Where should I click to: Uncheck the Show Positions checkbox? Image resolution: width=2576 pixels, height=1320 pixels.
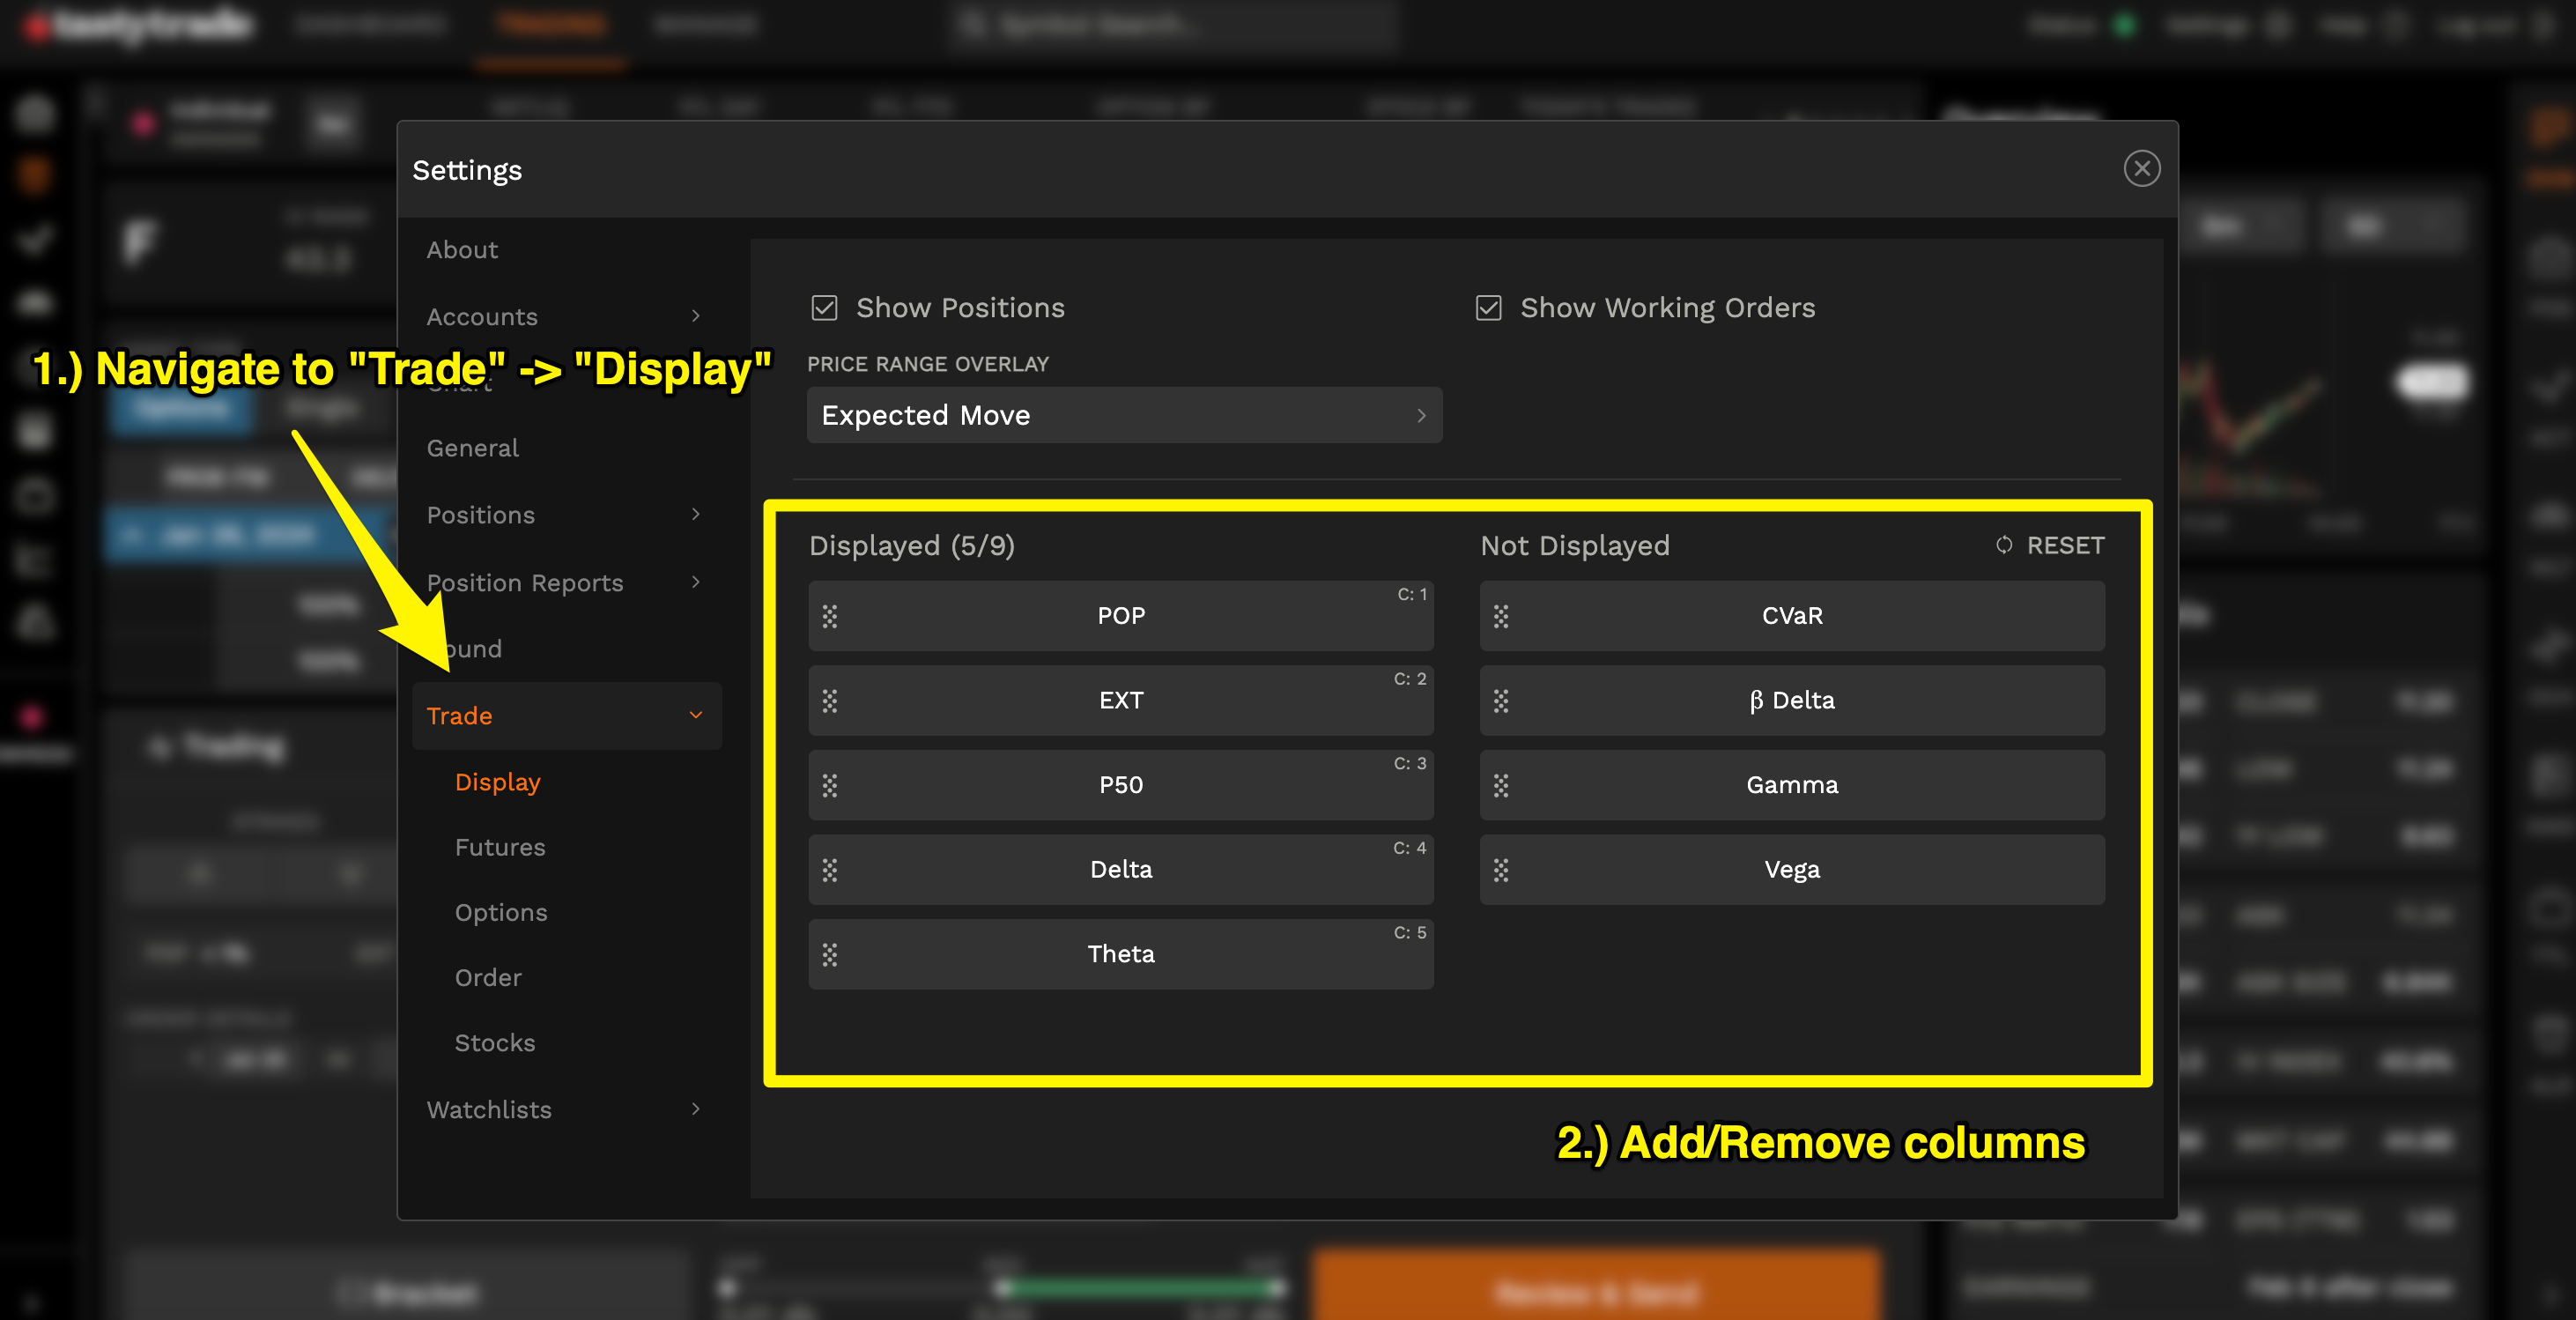(824, 308)
